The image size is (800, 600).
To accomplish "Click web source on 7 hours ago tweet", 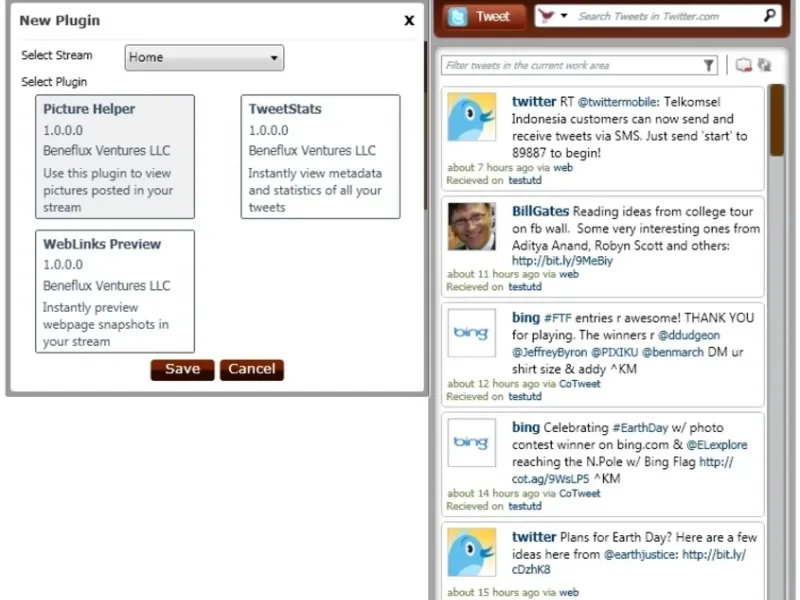I will click(x=563, y=167).
